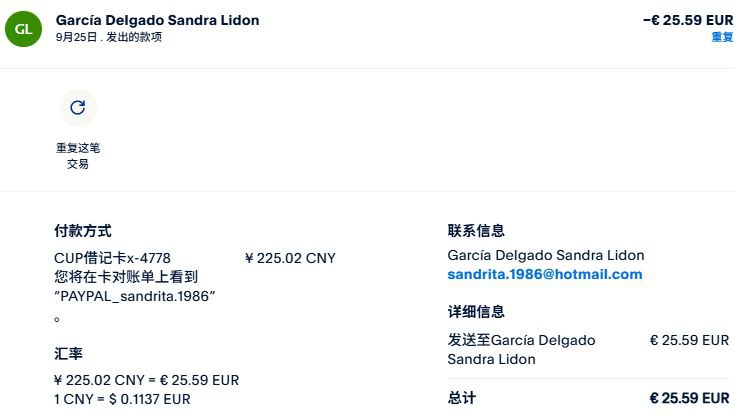Image resolution: width=735 pixels, height=418 pixels.
Task: Click the 9月25日 发出的款项 date text
Action: click(x=109, y=37)
